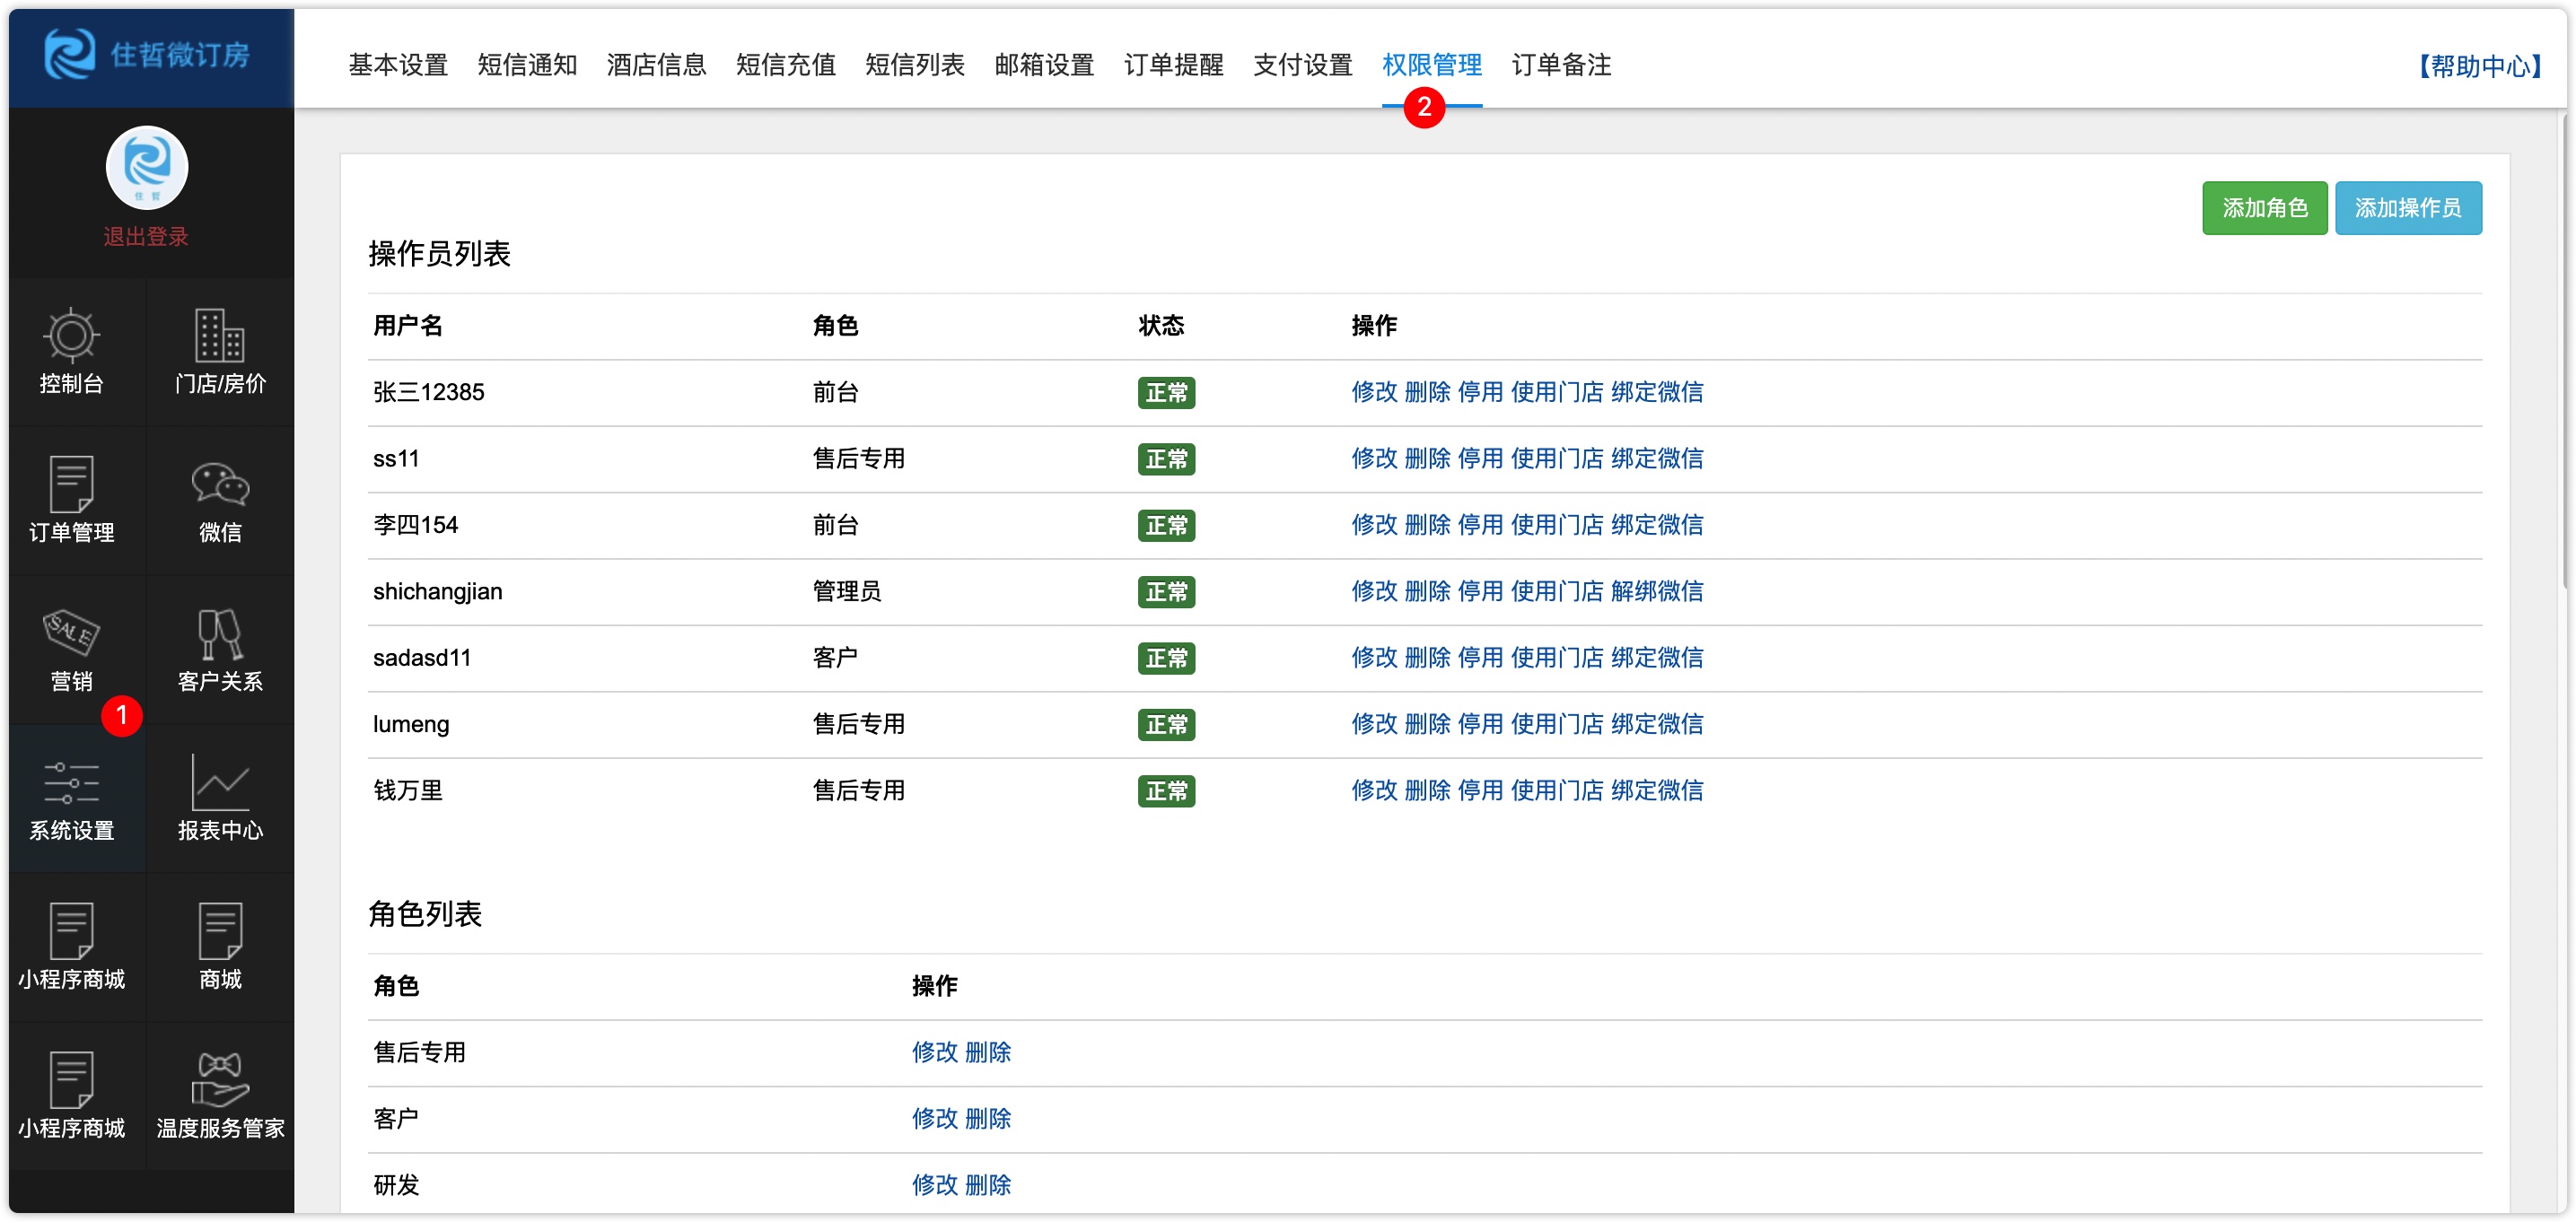Click 删除 for user shichangjian
This screenshot has width=2576, height=1222.
pos(1427,591)
